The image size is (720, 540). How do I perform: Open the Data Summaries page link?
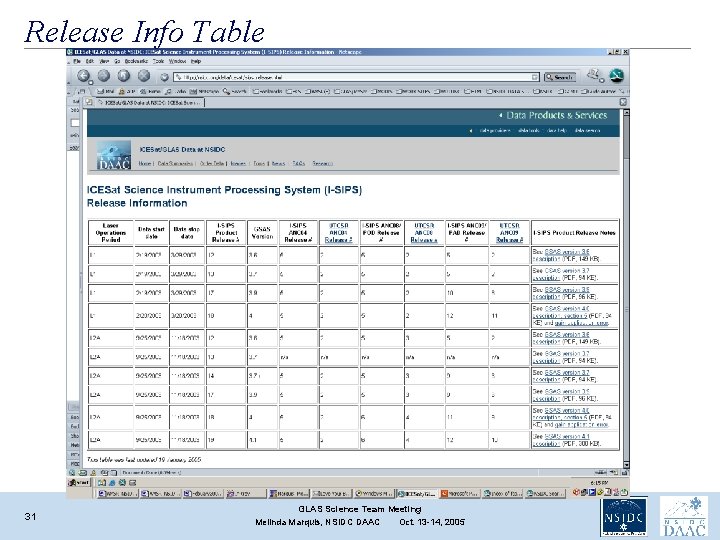click(175, 163)
